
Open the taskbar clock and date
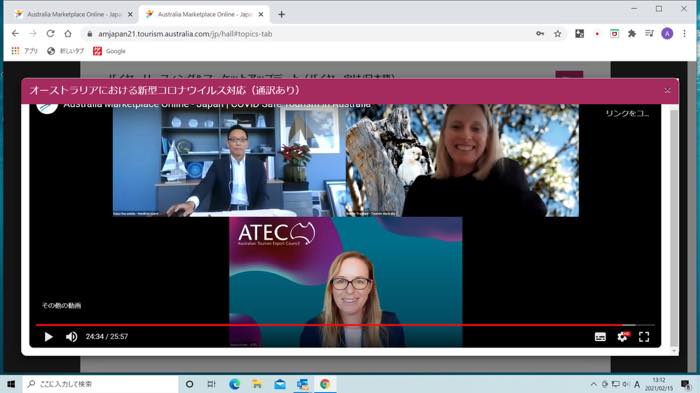click(x=659, y=384)
